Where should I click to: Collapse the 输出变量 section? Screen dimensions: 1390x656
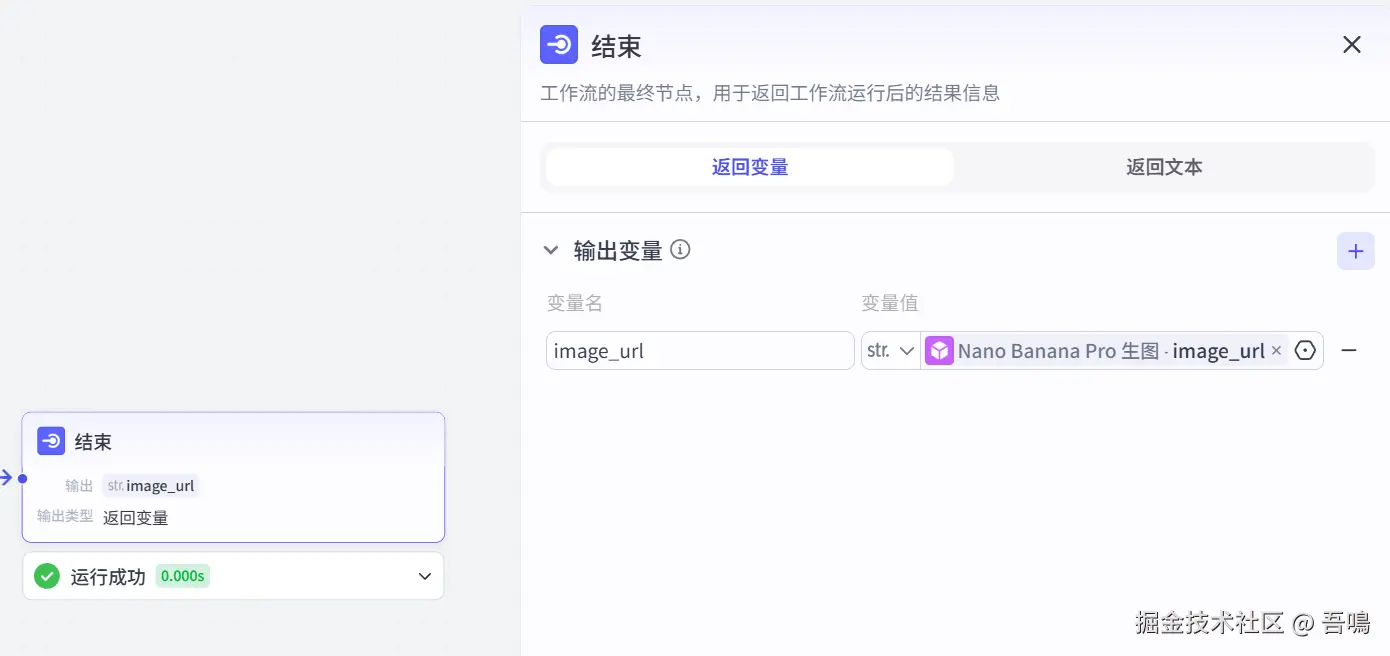click(x=551, y=250)
